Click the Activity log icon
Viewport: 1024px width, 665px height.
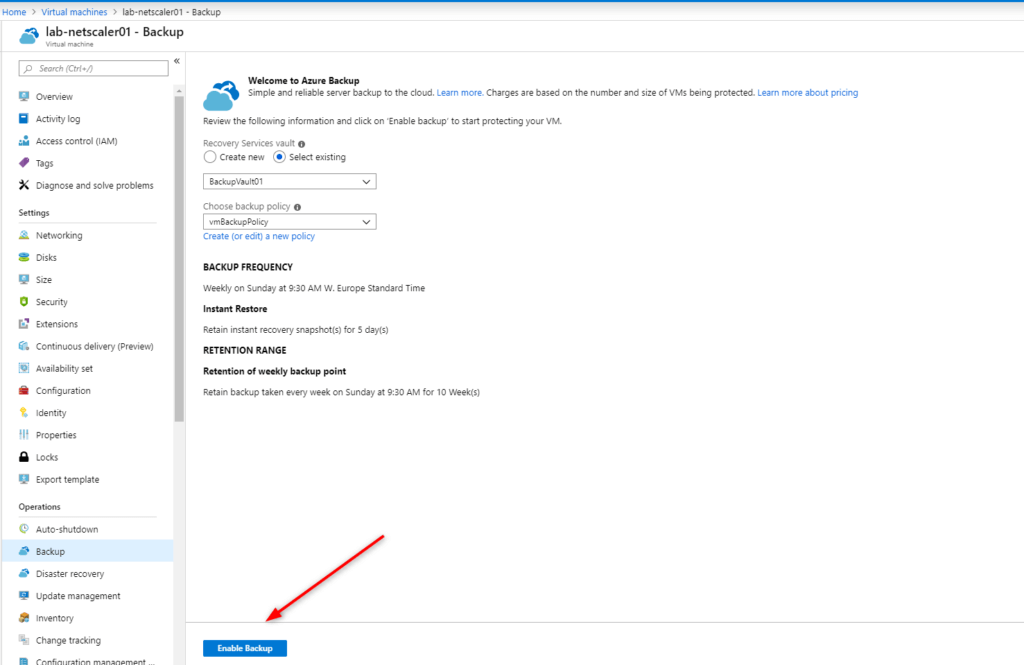tap(24, 118)
